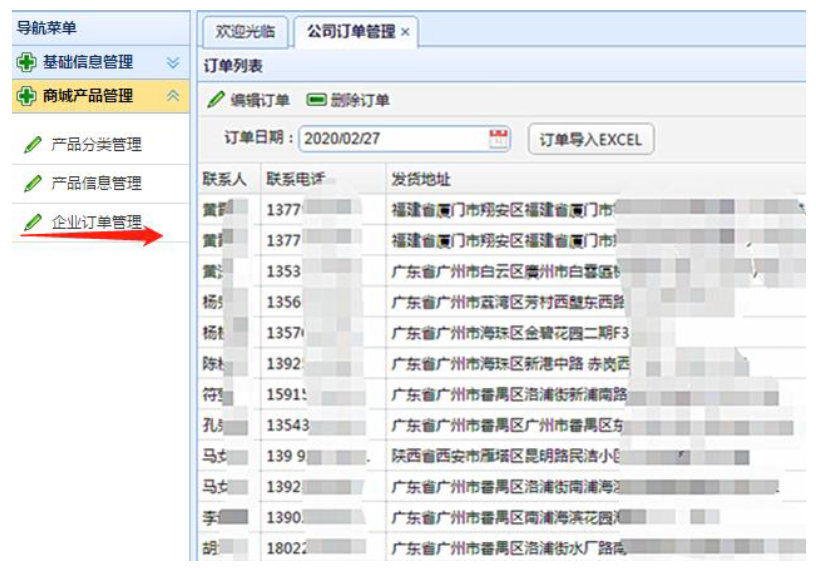The image size is (816, 570).
Task: Click the green plus icon beside 基础信息管理
Action: click(x=27, y=63)
